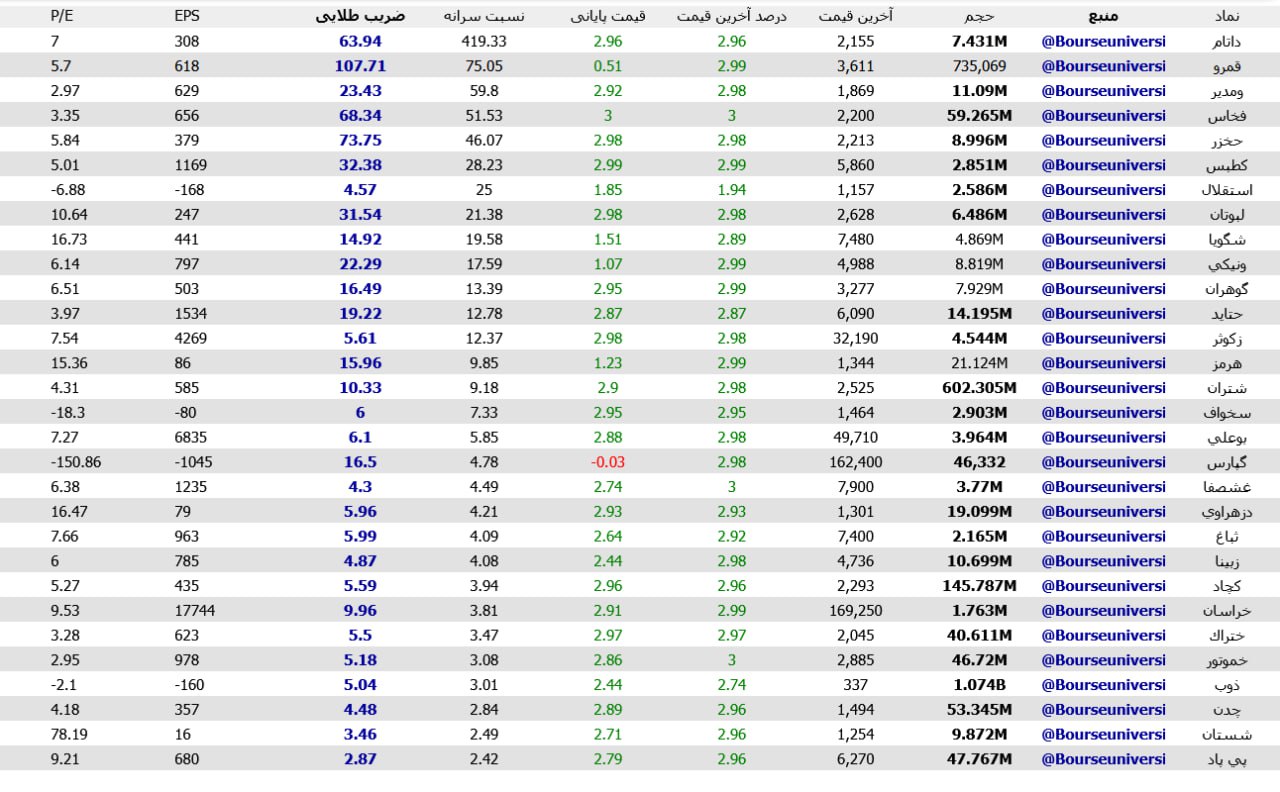
Task: Sort by قیمت پایانی column header
Action: (x=608, y=16)
